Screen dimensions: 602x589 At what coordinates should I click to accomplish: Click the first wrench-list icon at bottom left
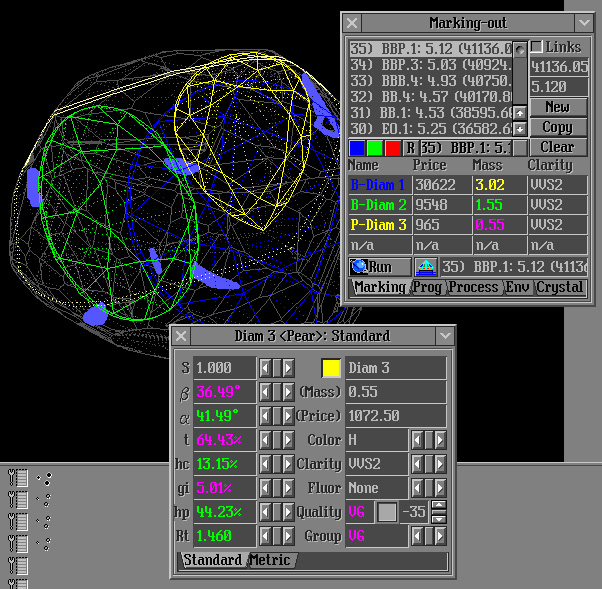pos(17,477)
